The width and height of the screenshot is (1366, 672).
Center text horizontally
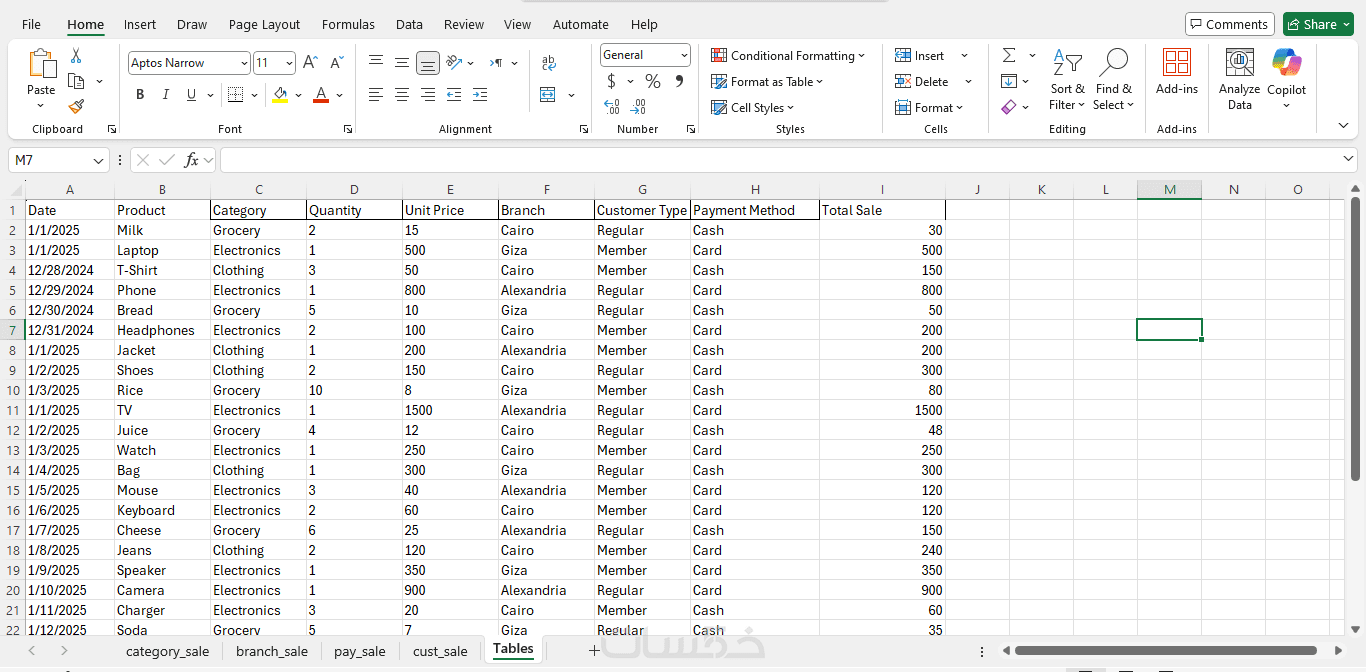(x=402, y=95)
